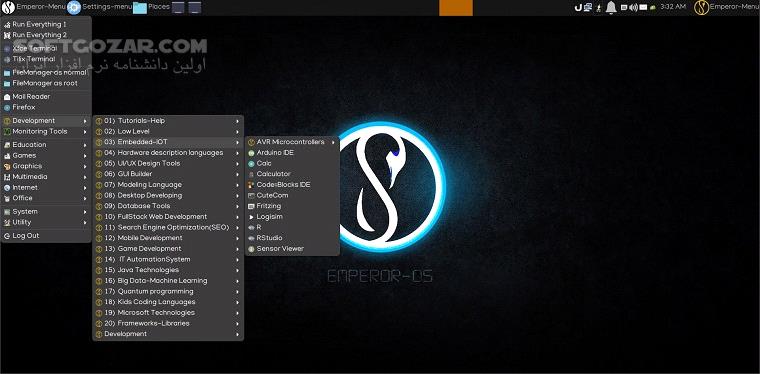
Task: Expand the Tutorials-Help submenu arrow
Action: (238, 121)
